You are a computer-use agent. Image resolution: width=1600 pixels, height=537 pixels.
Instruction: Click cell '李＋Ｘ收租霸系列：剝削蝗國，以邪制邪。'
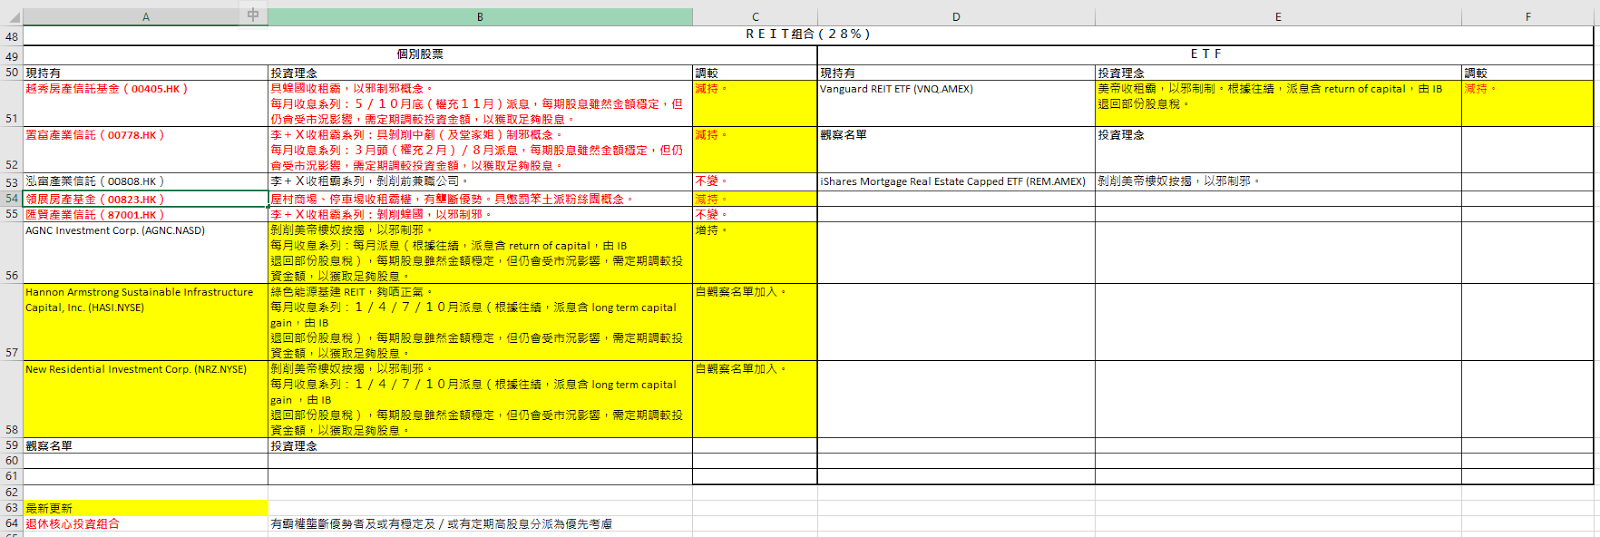pyautogui.click(x=480, y=214)
